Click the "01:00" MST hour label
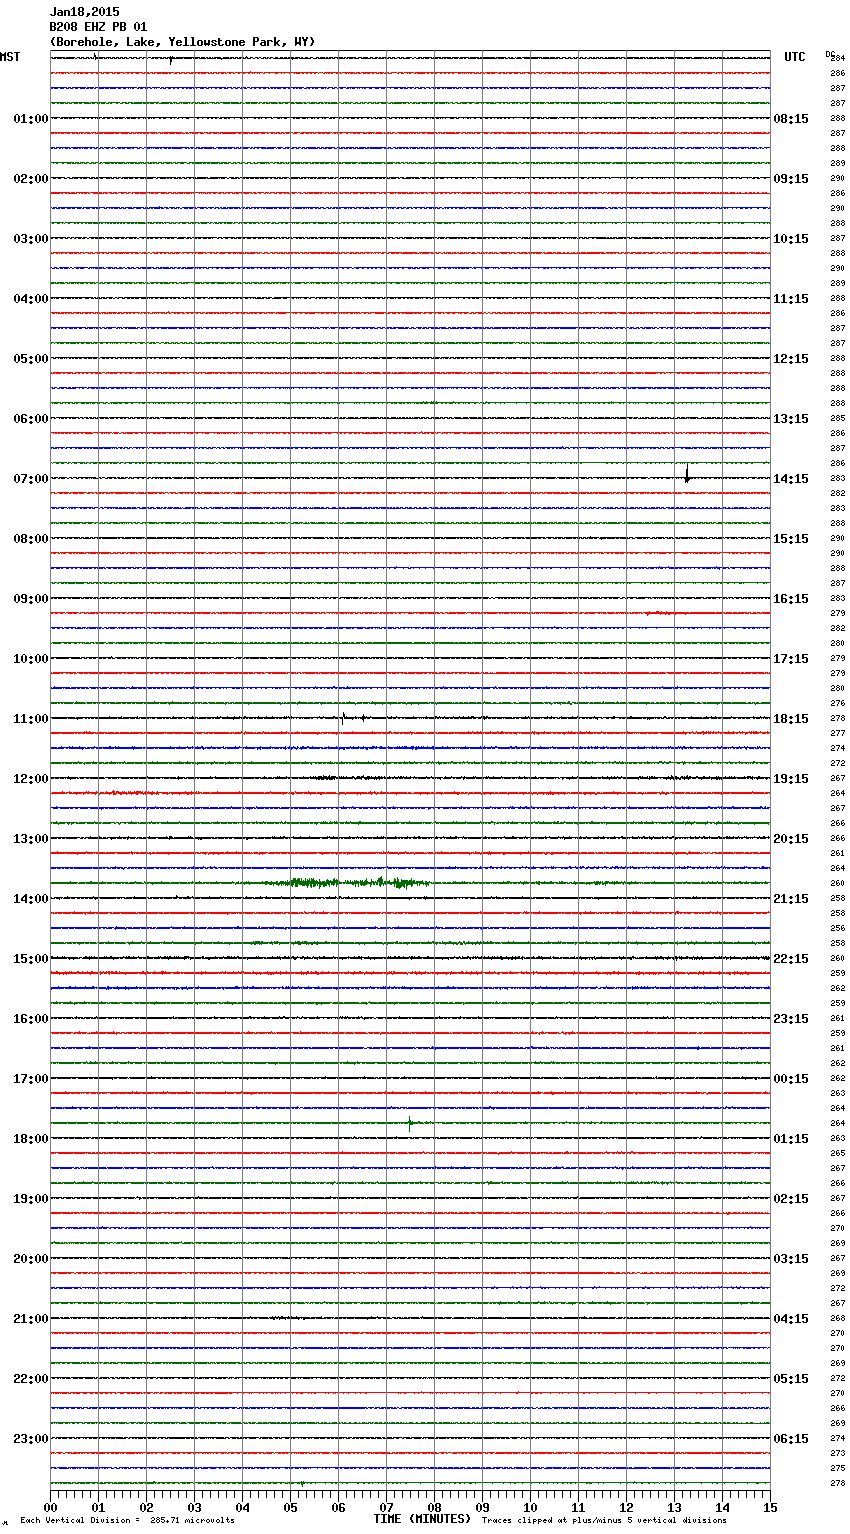Image resolution: width=850 pixels, height=1534 pixels. click(31, 119)
